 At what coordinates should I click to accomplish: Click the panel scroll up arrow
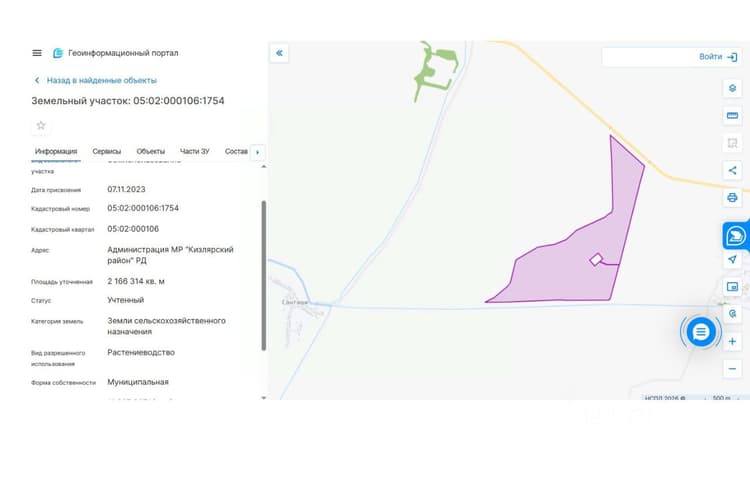click(264, 166)
